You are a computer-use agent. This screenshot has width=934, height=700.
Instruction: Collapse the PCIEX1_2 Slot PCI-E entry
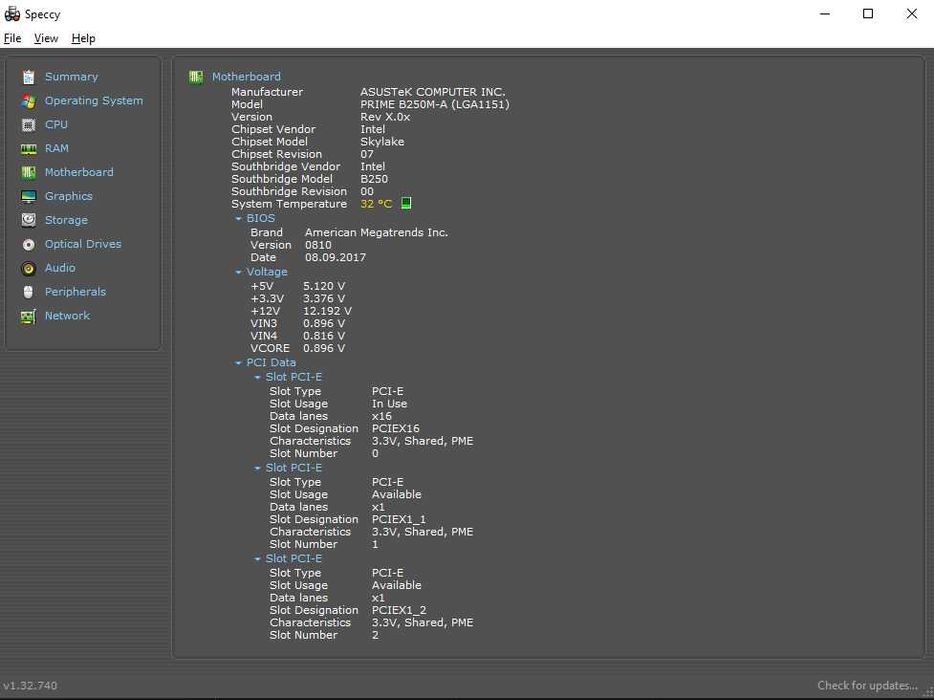pyautogui.click(x=257, y=559)
